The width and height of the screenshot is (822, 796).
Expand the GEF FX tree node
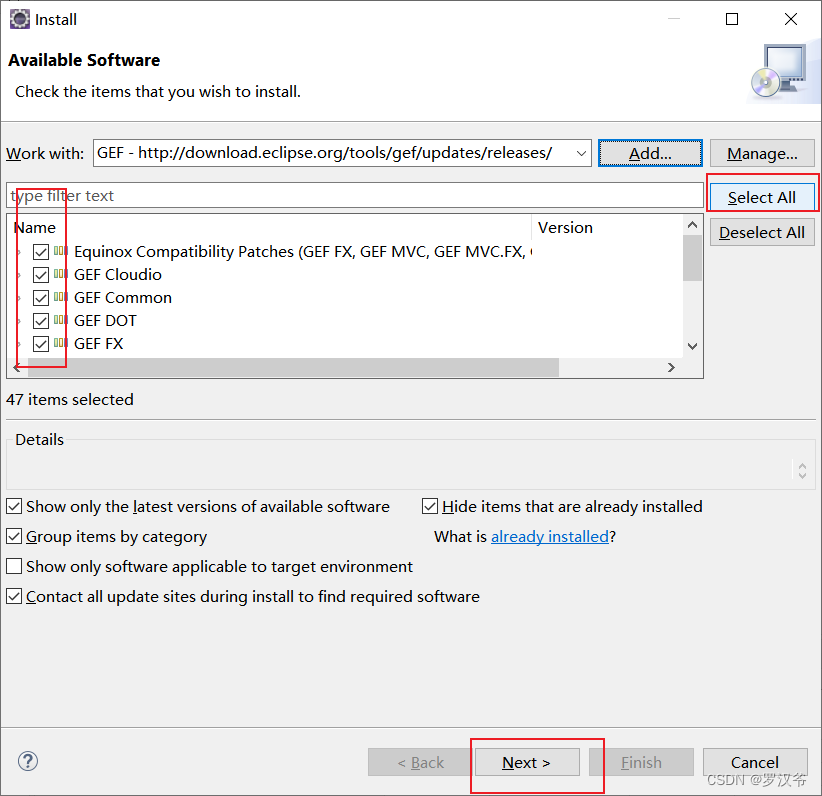click(19, 345)
